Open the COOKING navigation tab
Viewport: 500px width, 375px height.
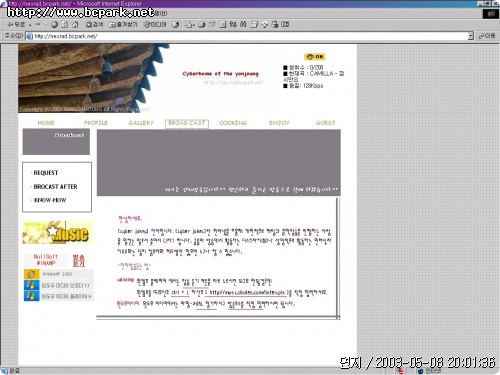pyautogui.click(x=233, y=123)
